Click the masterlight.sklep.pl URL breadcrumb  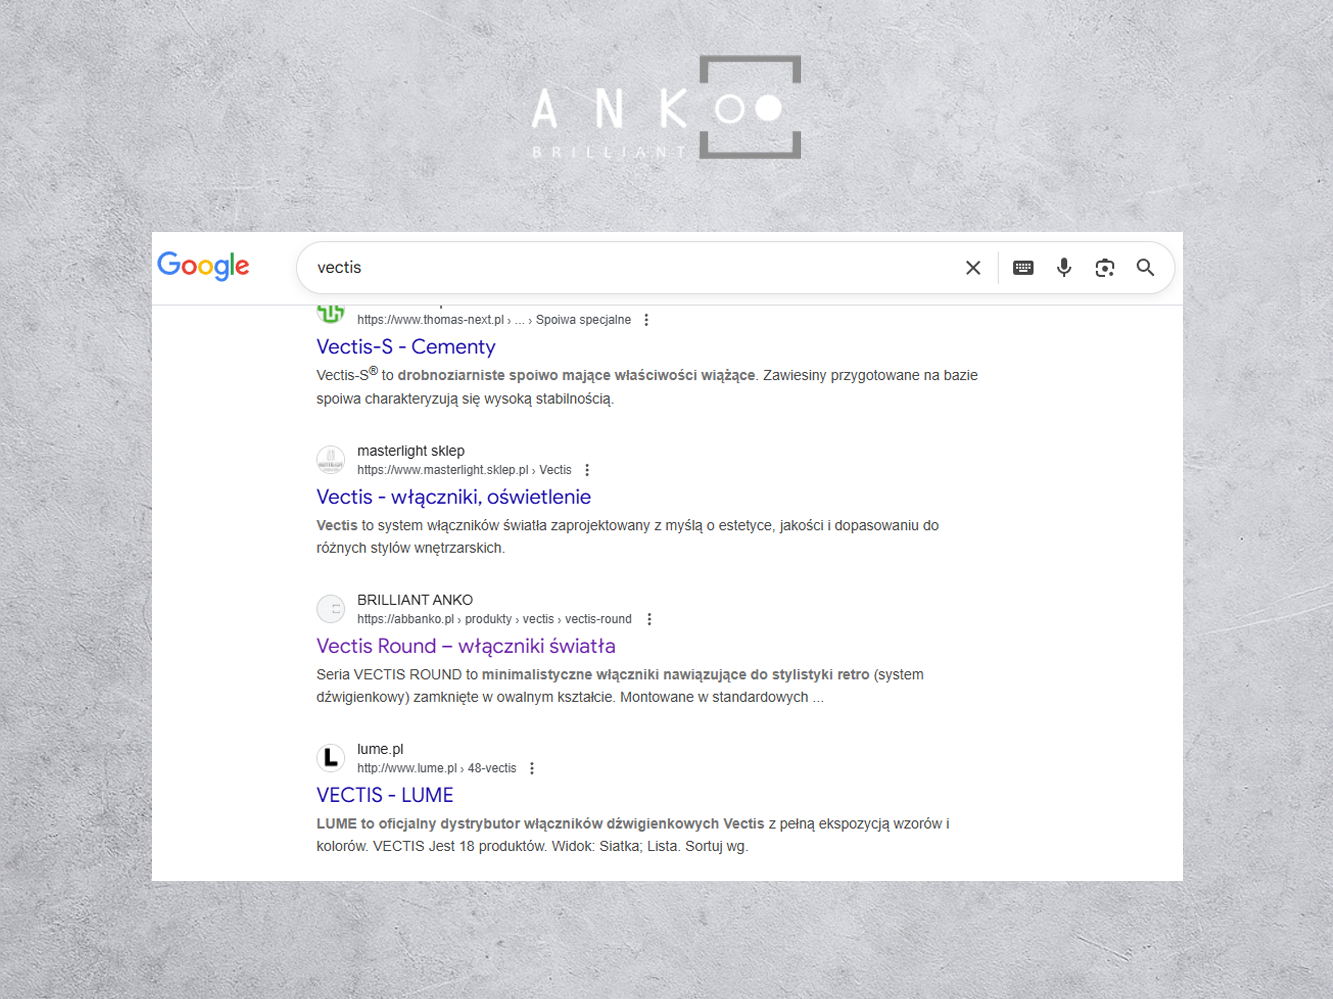[464, 470]
